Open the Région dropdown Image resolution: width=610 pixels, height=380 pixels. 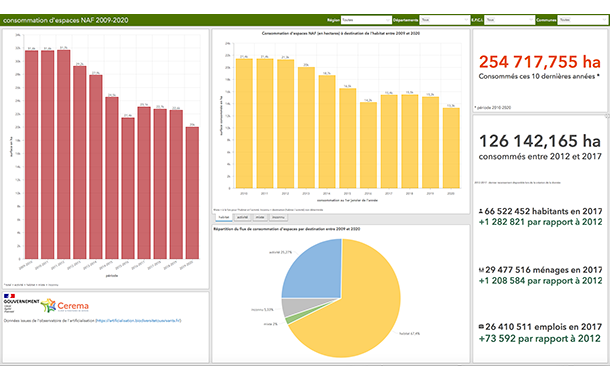(366, 20)
